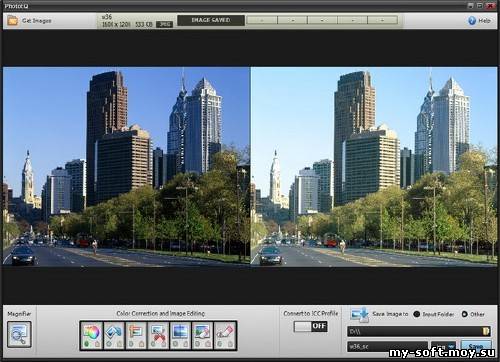This screenshot has height=362, width=500.
Task: Toggle the Convert to ICC Profile switch
Action: tap(310, 326)
